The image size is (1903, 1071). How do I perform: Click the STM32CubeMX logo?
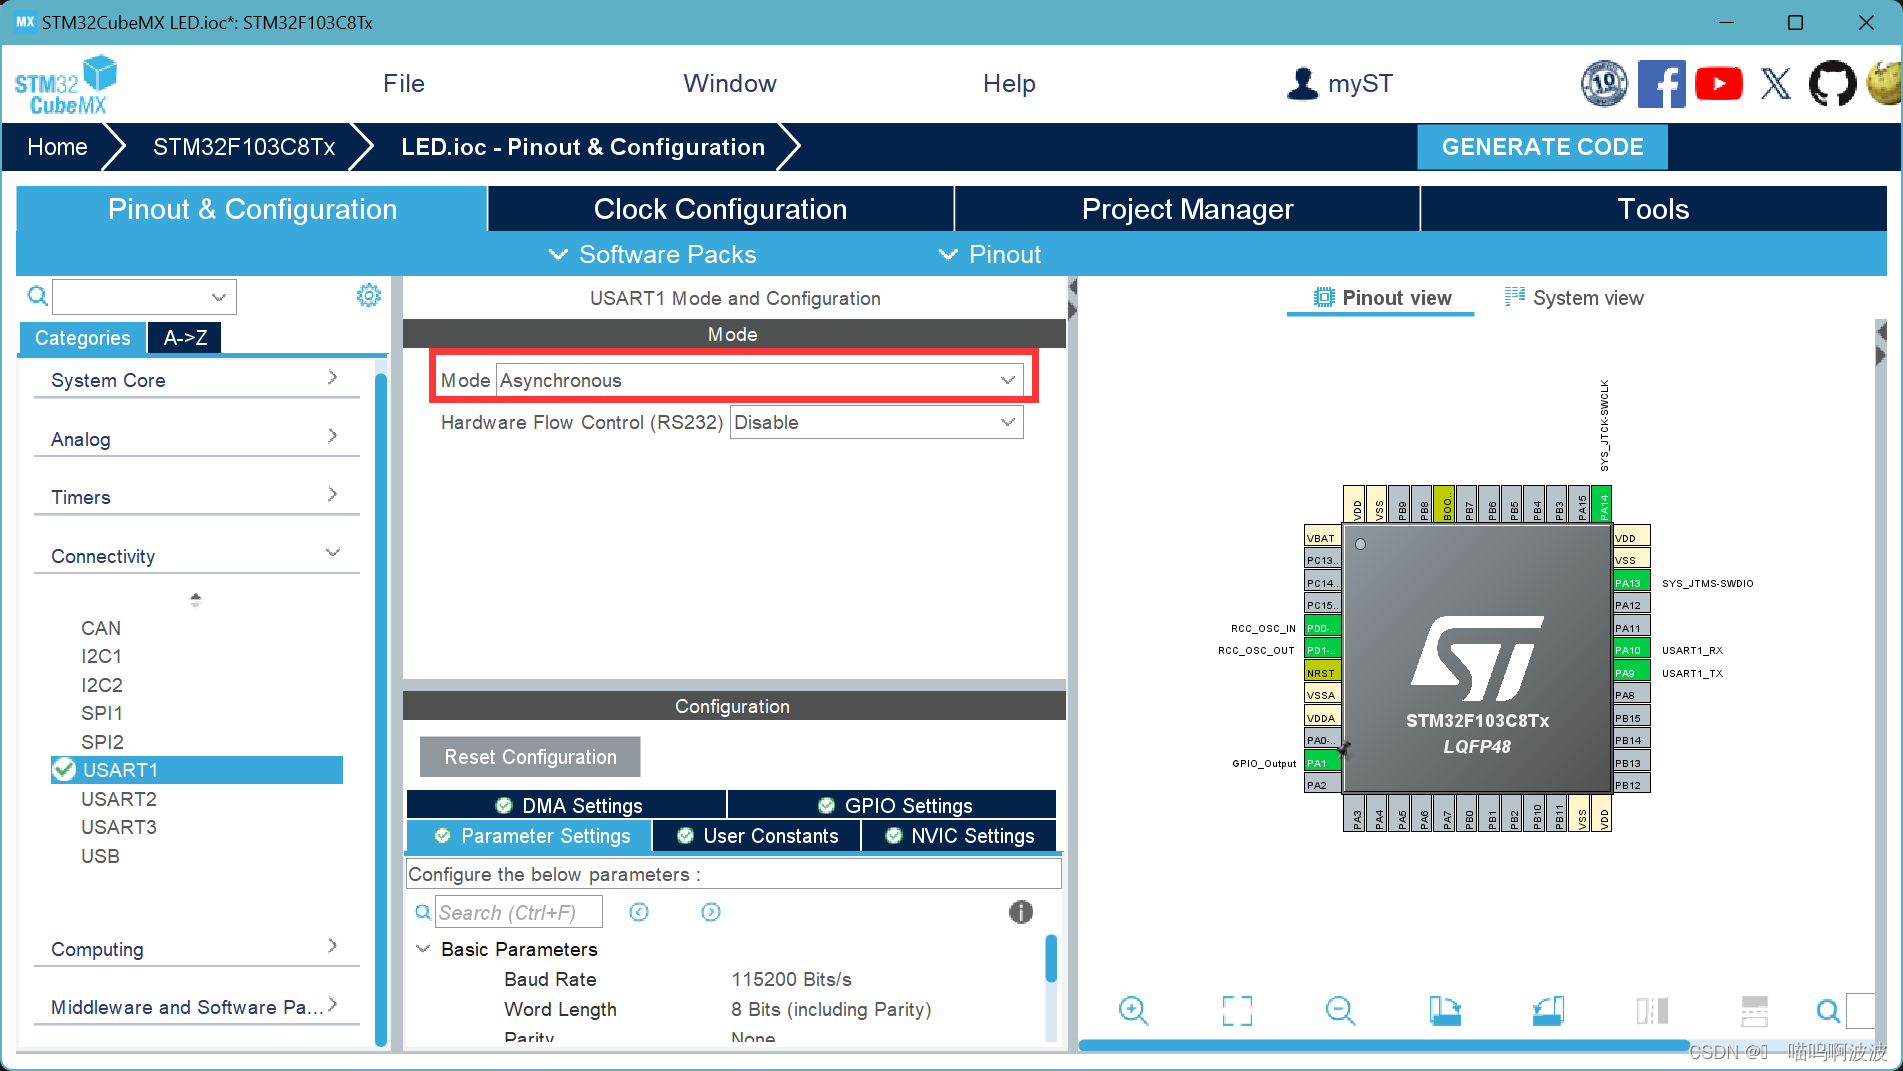coord(65,85)
